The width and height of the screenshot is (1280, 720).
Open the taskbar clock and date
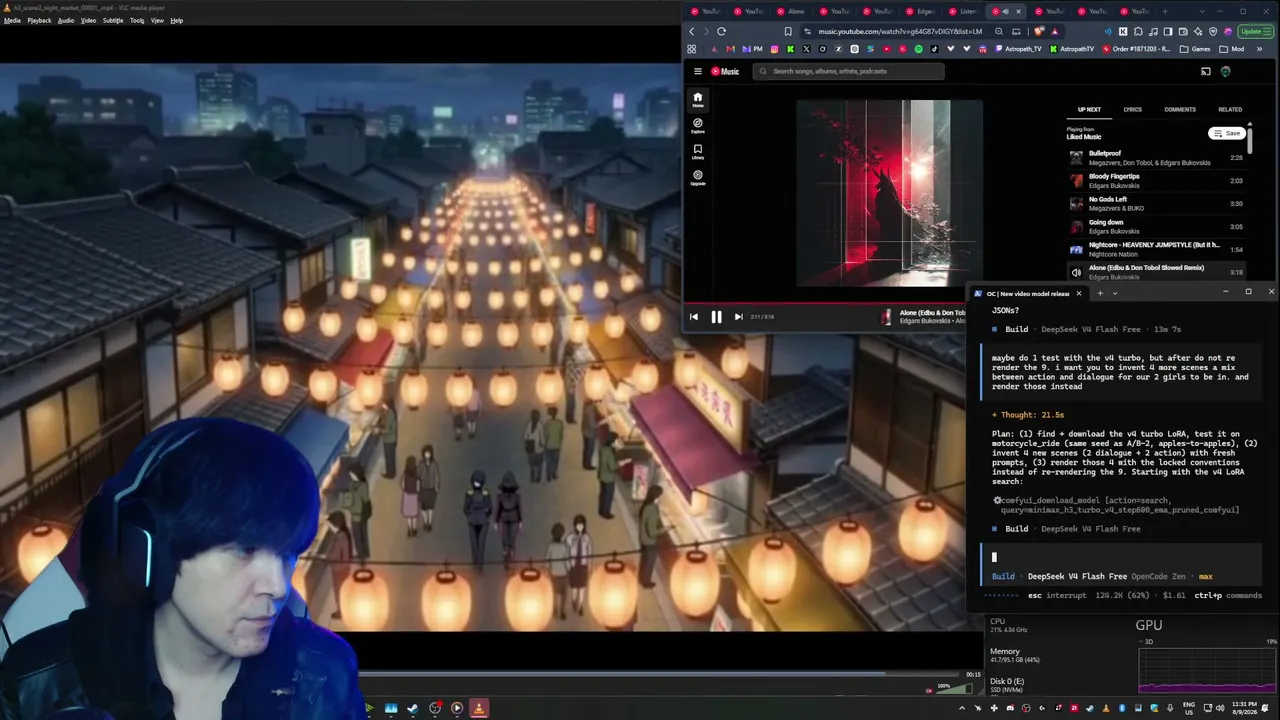coord(1246,708)
